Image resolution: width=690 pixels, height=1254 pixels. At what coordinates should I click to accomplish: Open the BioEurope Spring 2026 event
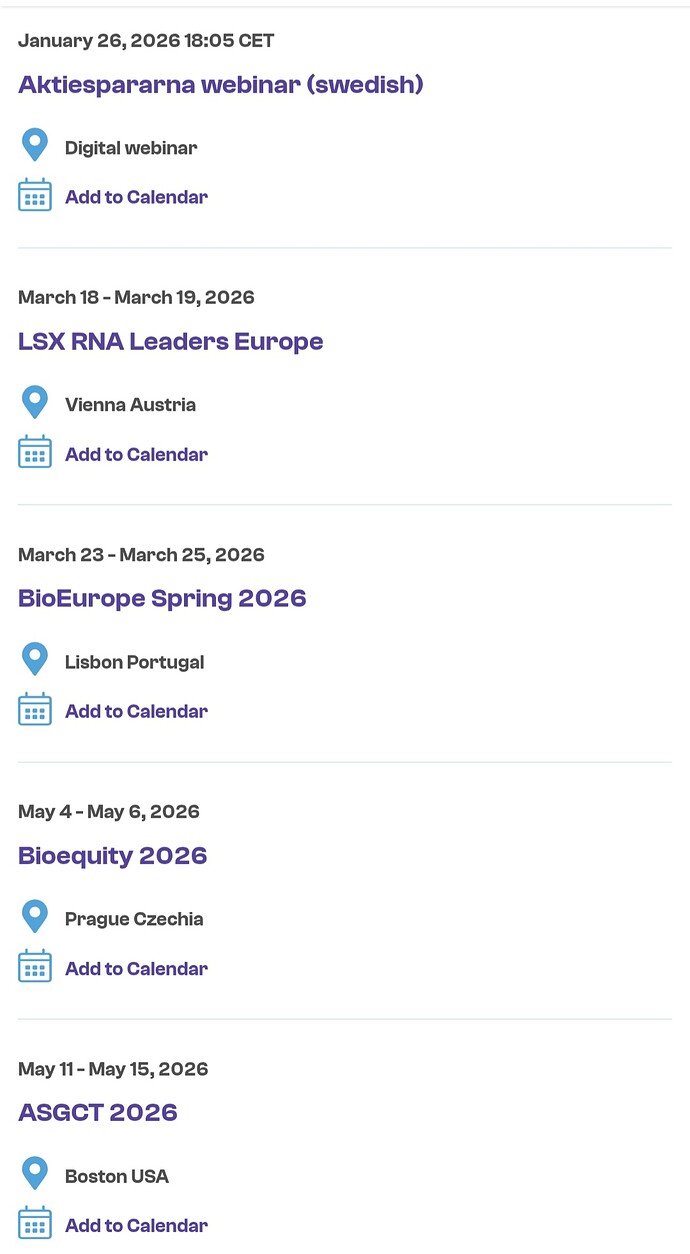pyautogui.click(x=162, y=599)
